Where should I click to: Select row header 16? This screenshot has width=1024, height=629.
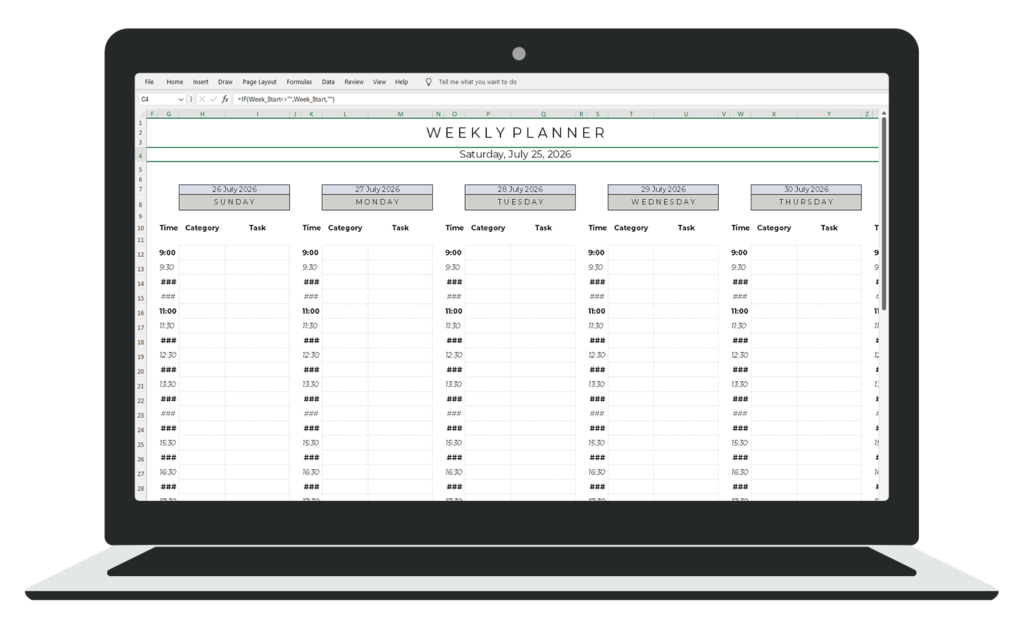pos(140,313)
